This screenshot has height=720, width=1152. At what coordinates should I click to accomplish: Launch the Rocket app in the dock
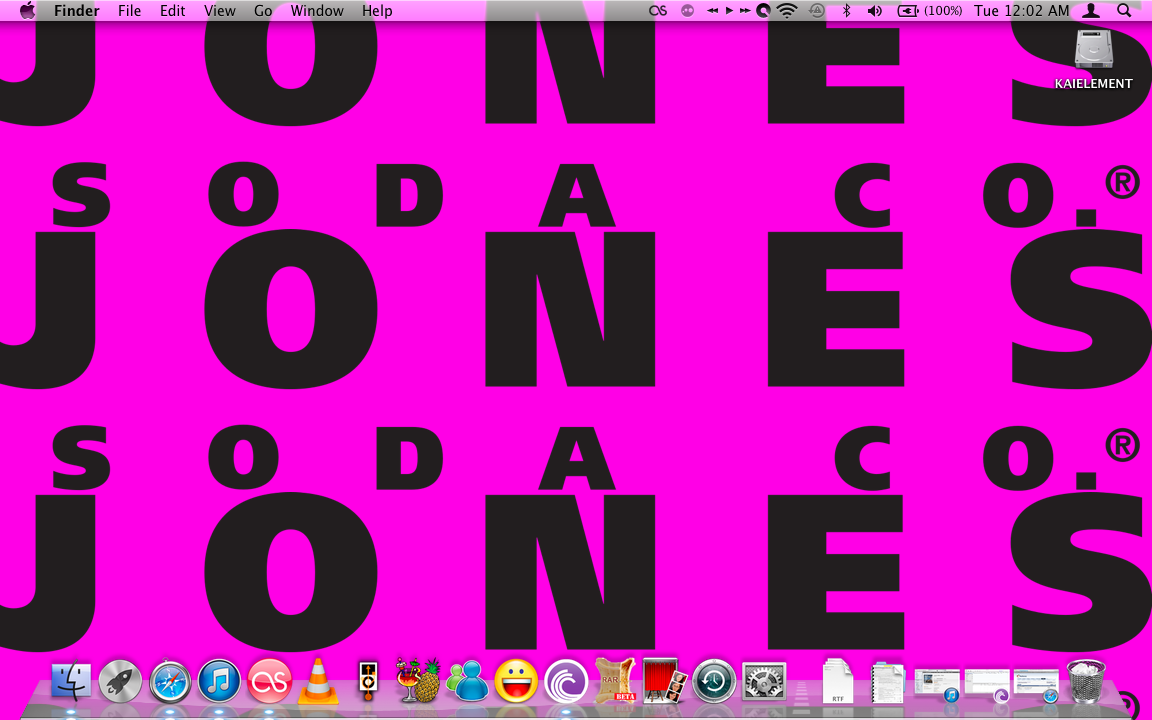(x=120, y=681)
